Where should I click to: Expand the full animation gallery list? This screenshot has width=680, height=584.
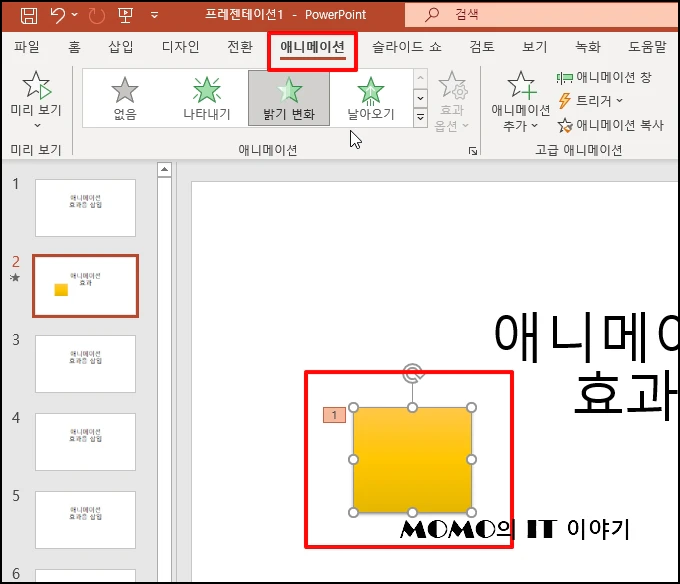(420, 117)
